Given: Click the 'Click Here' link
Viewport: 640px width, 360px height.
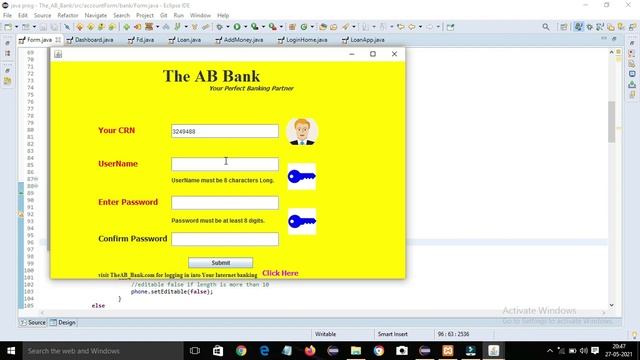Looking at the screenshot, I should pyautogui.click(x=280, y=273).
